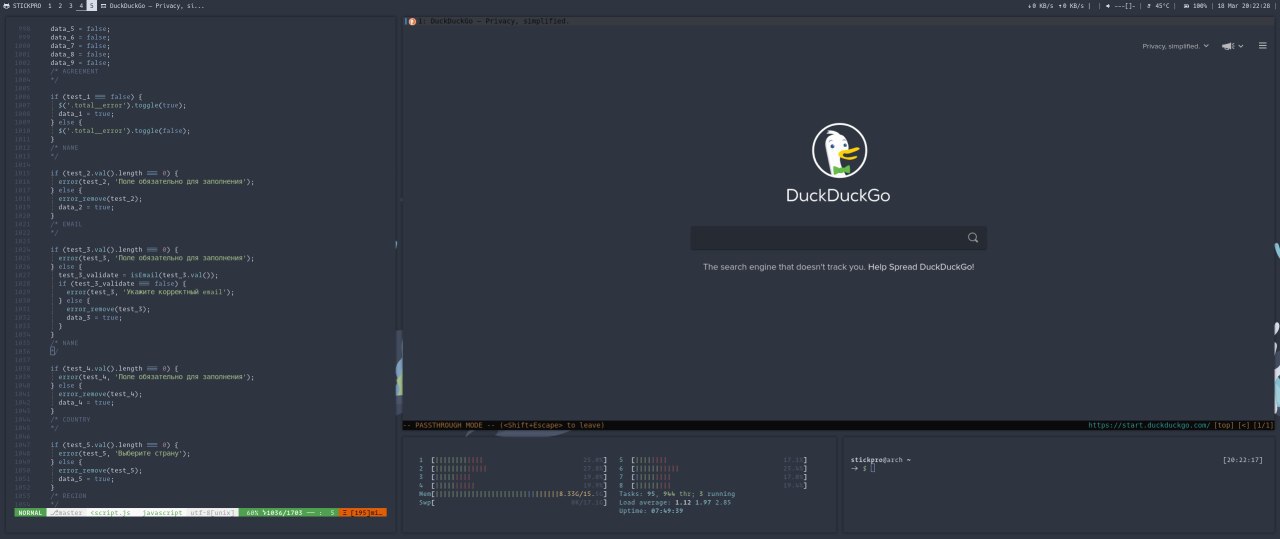Image resolution: width=1280 pixels, height=539 pixels.
Task: Click the DuckDuckGo wordmark text
Action: (838, 195)
